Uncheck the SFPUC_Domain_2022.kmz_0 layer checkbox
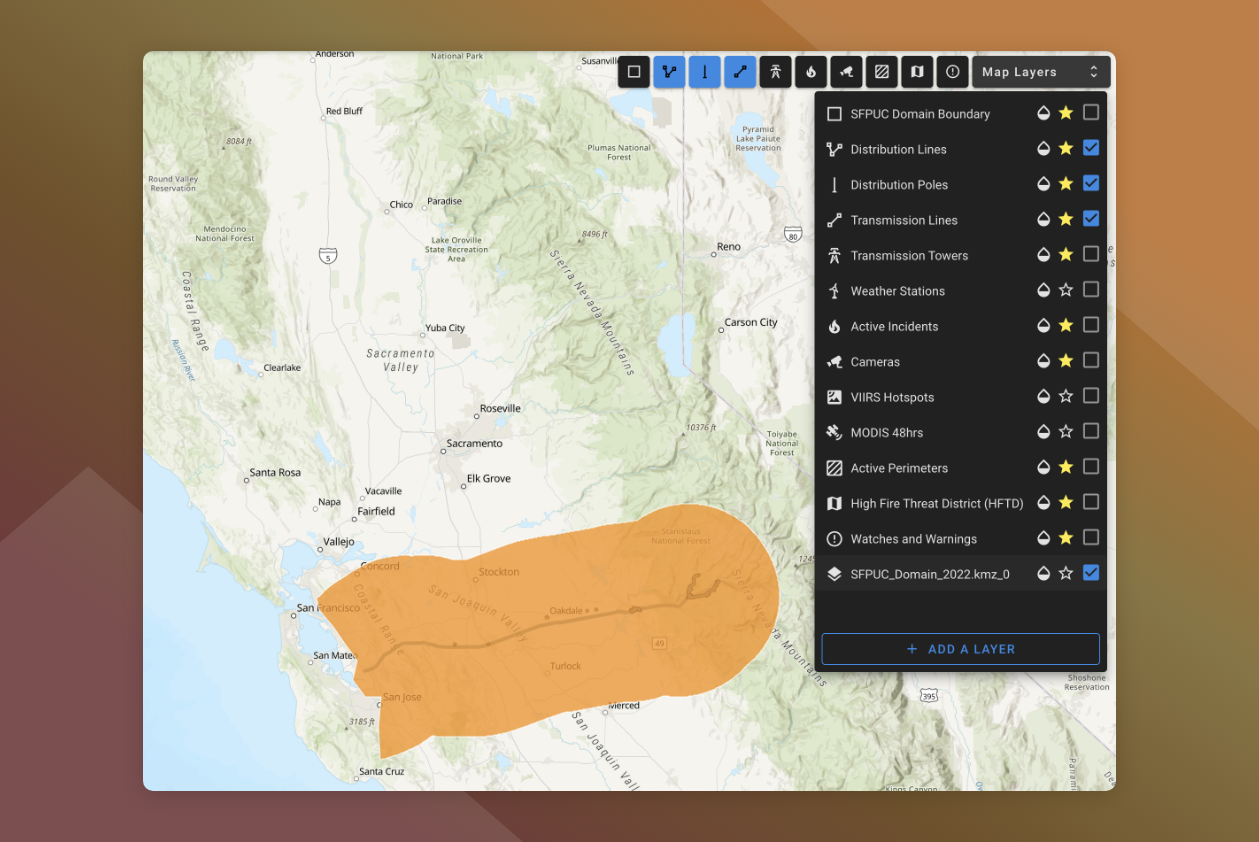The width and height of the screenshot is (1259, 842). [x=1091, y=573]
